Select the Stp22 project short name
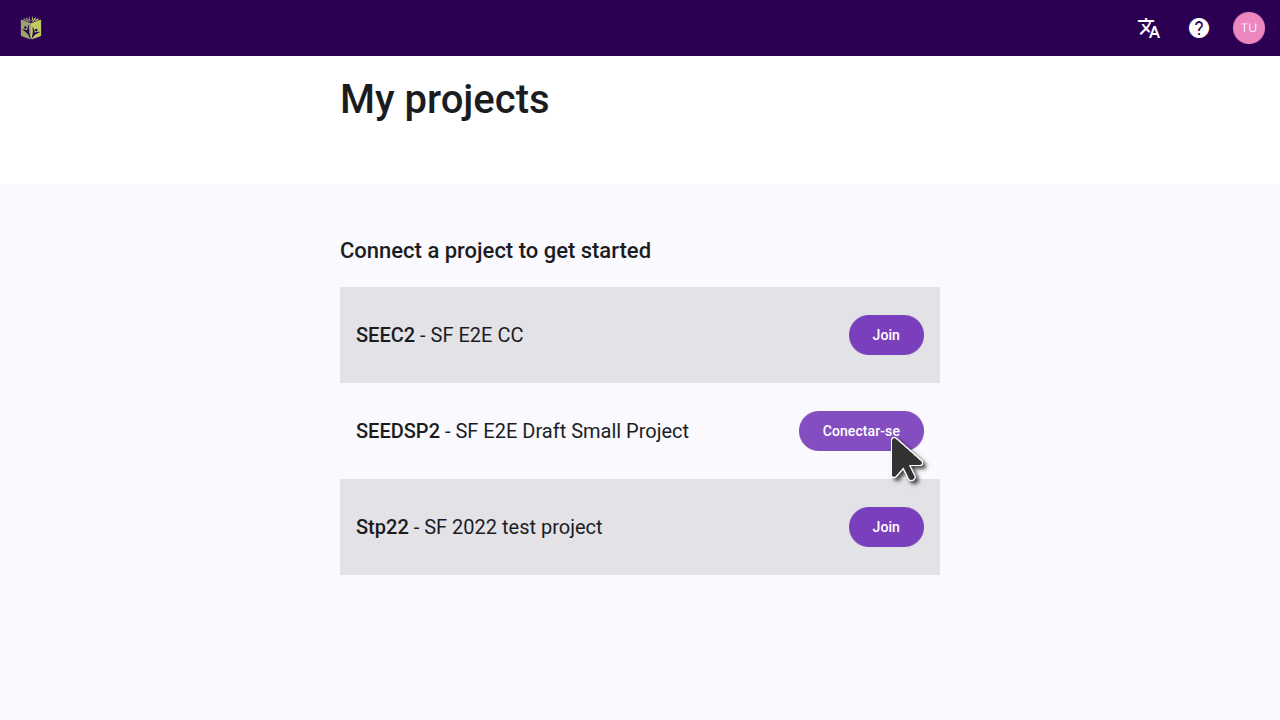Screen dimensions: 1280x720 click(x=382, y=527)
